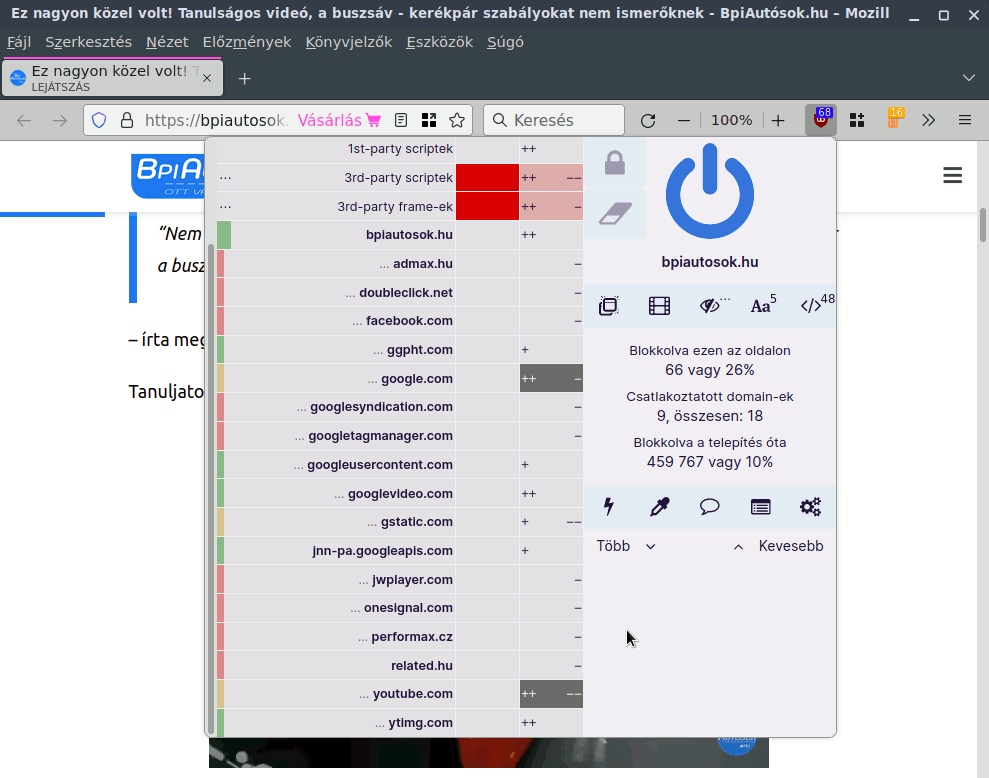This screenshot has width=989, height=778.
Task: Open the Előzmények menu
Action: point(247,42)
